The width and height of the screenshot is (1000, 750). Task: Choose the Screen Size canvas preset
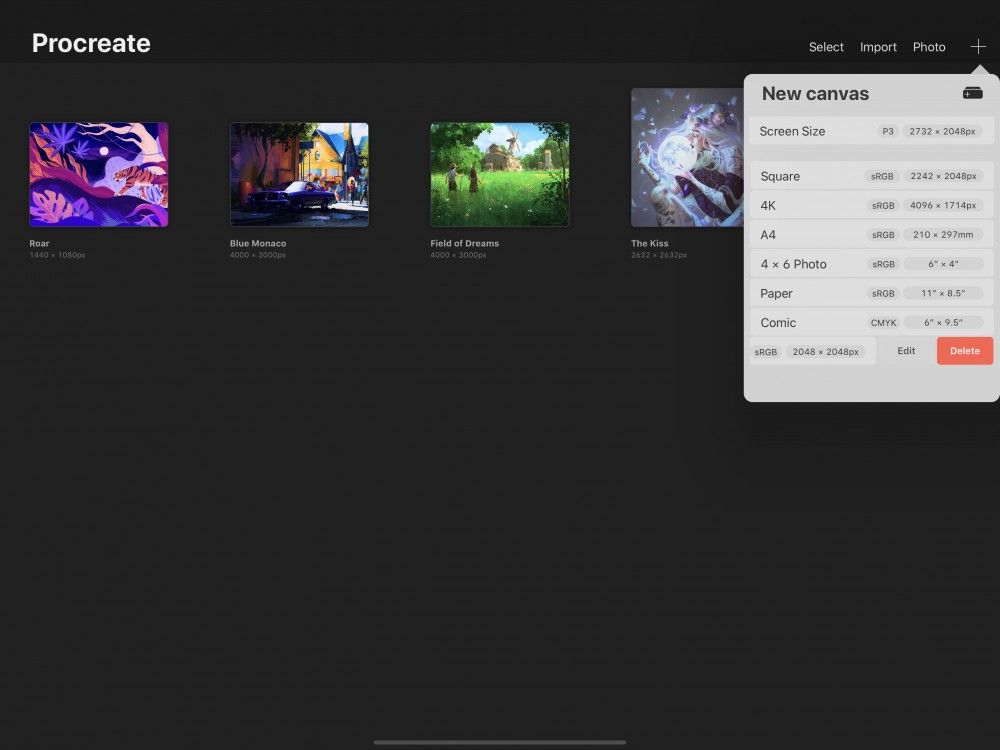(x=871, y=131)
